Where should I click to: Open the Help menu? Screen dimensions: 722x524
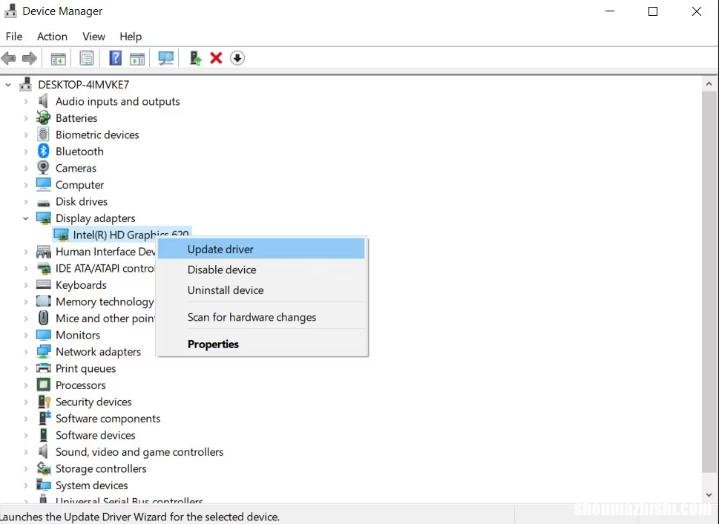131,36
